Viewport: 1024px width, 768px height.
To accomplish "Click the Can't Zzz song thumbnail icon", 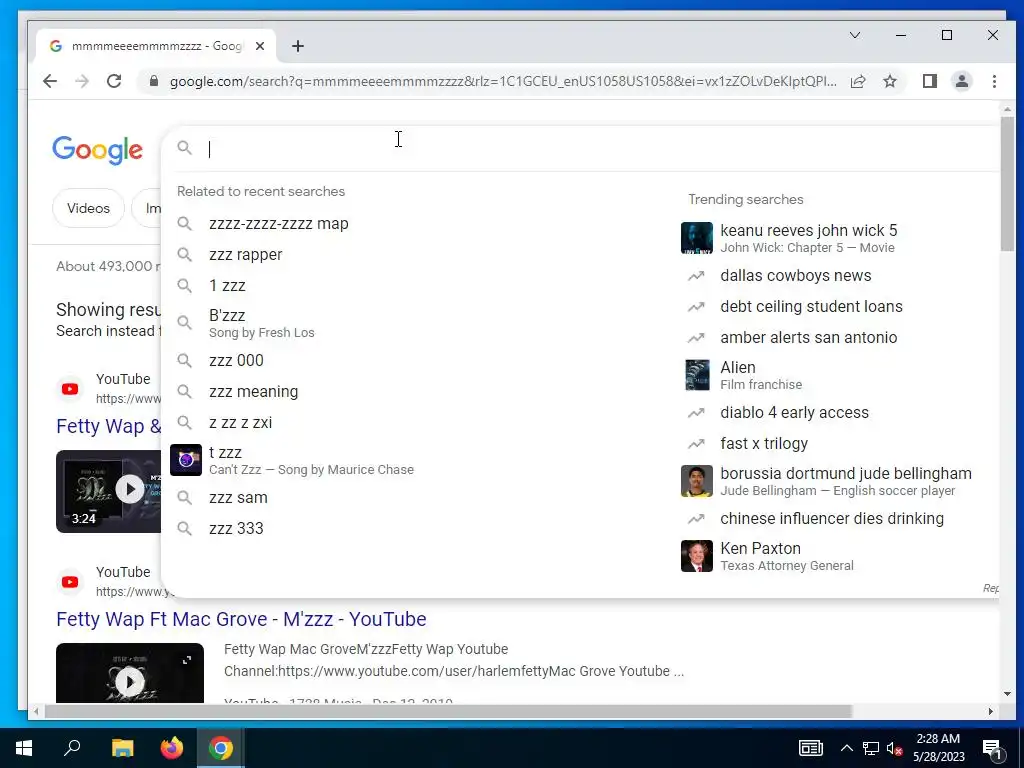I will tap(185, 460).
